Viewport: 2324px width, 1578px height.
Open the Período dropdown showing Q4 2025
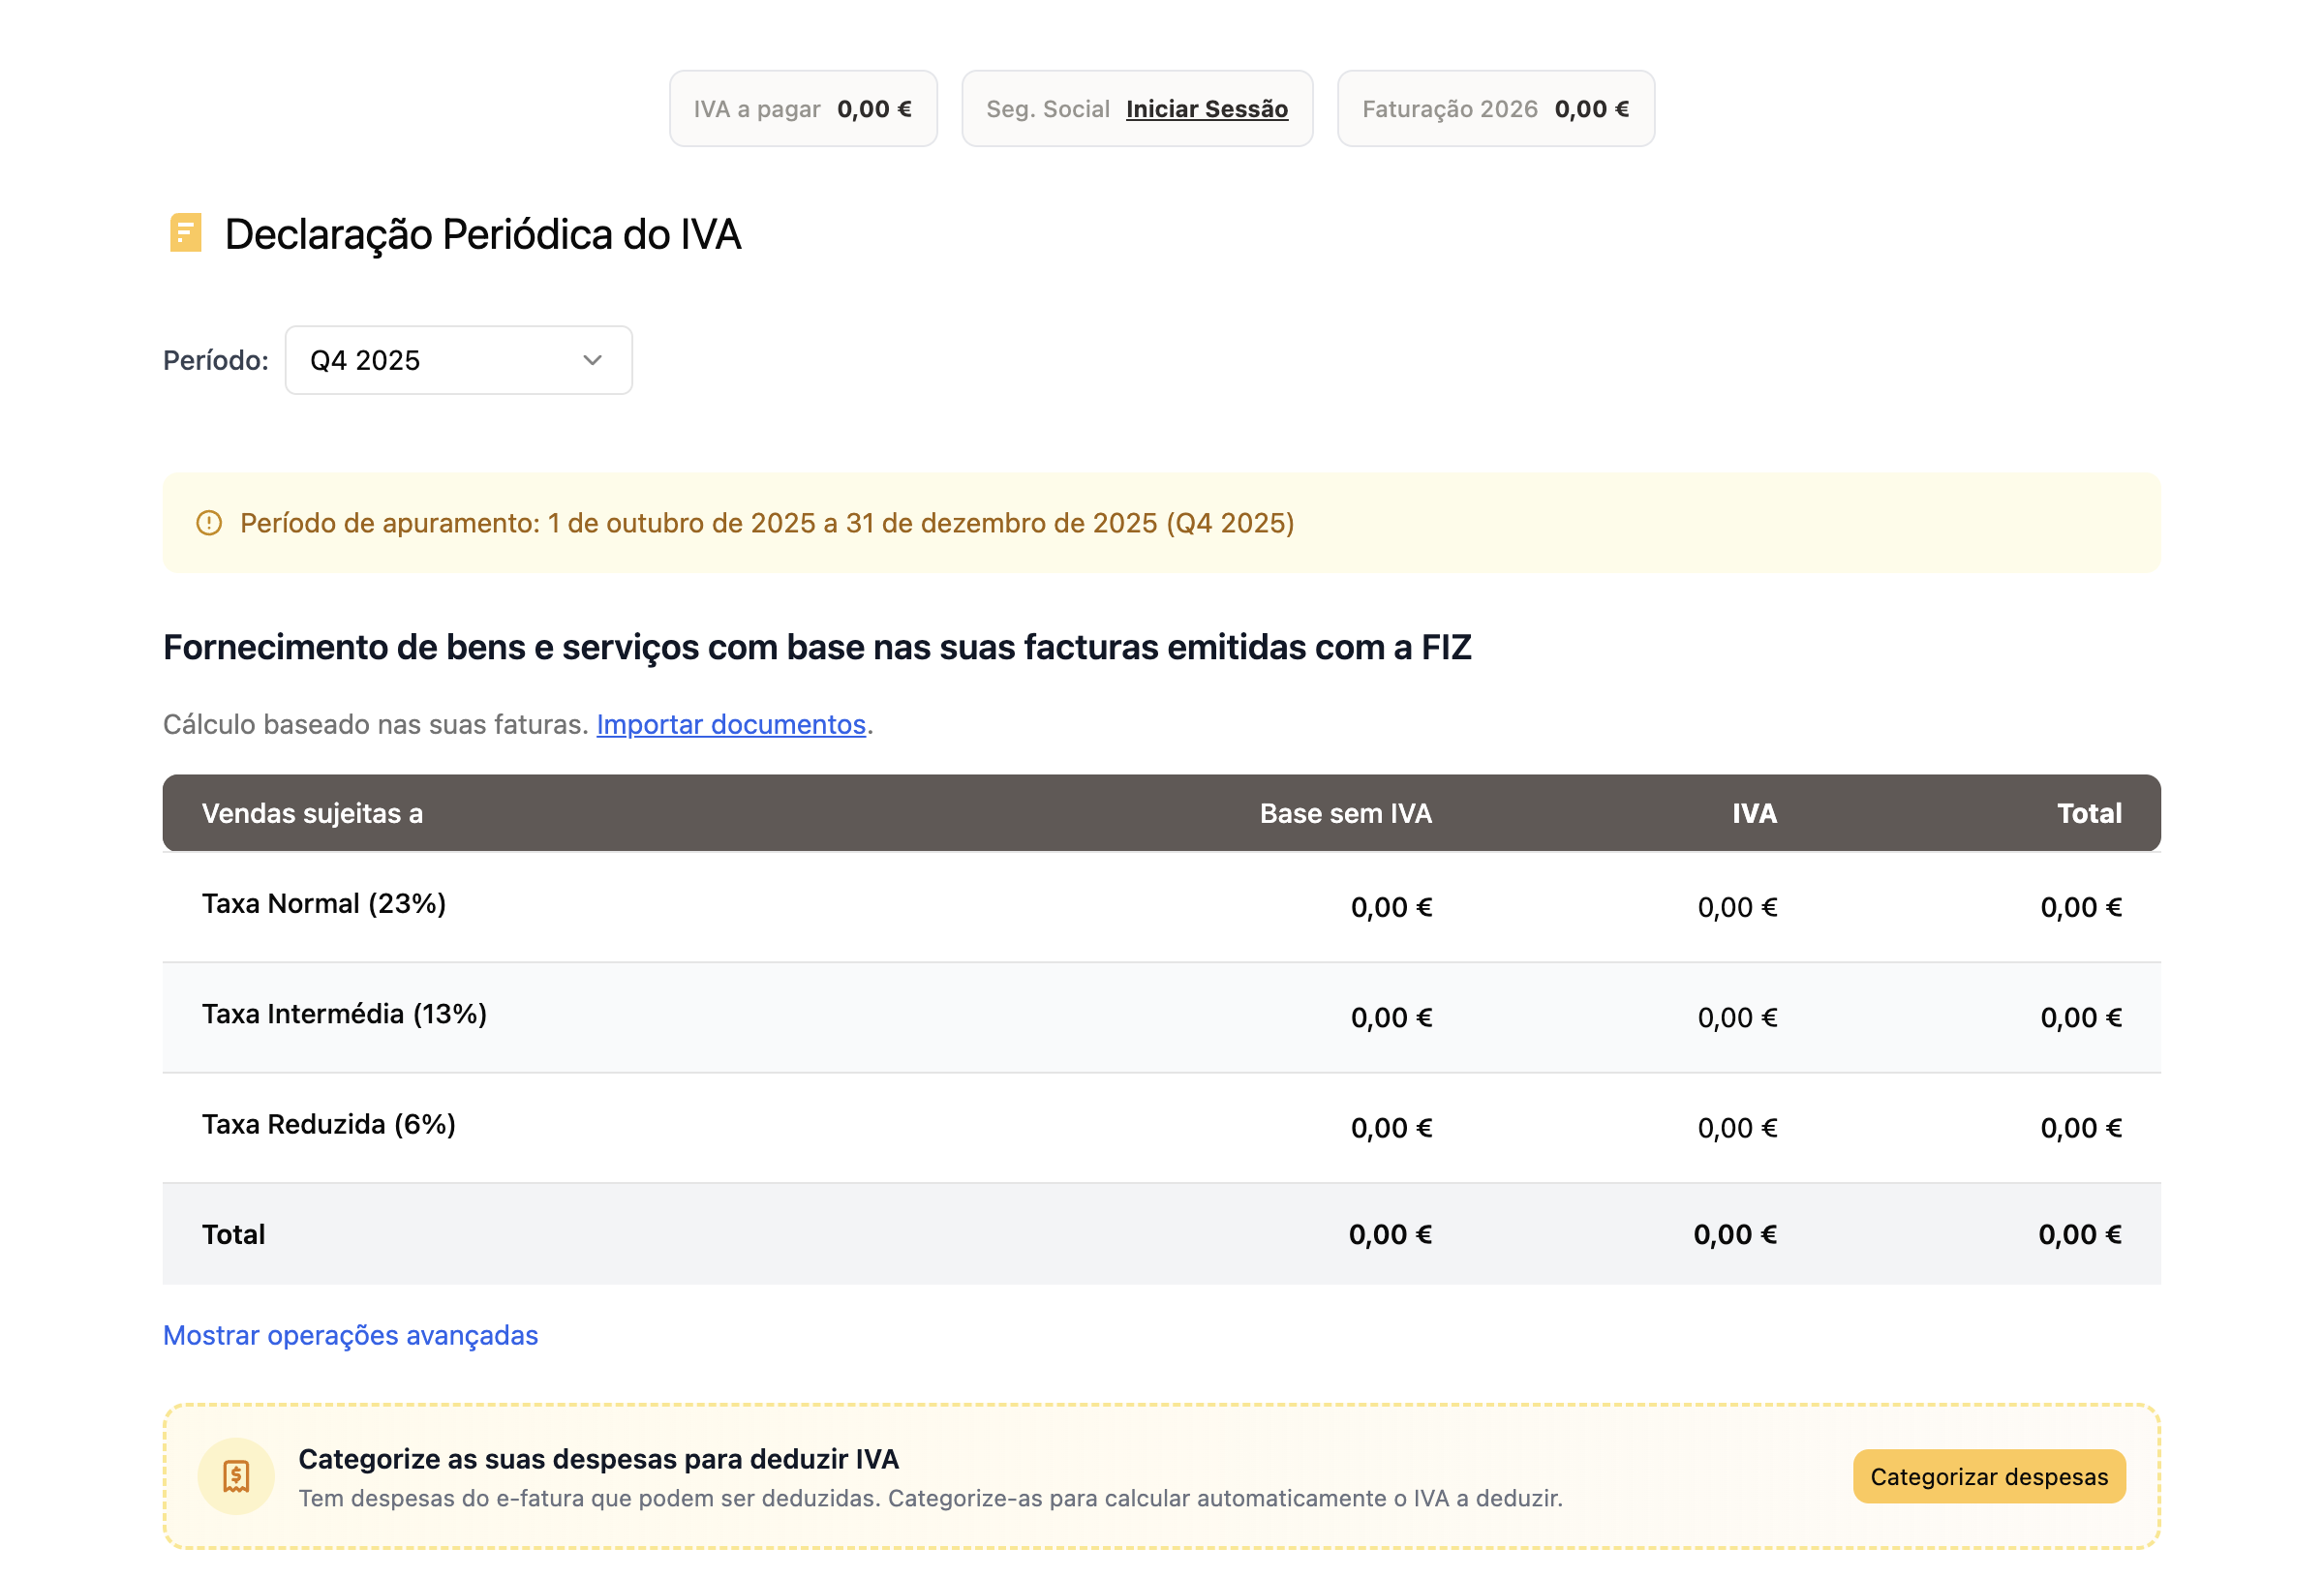pos(458,360)
